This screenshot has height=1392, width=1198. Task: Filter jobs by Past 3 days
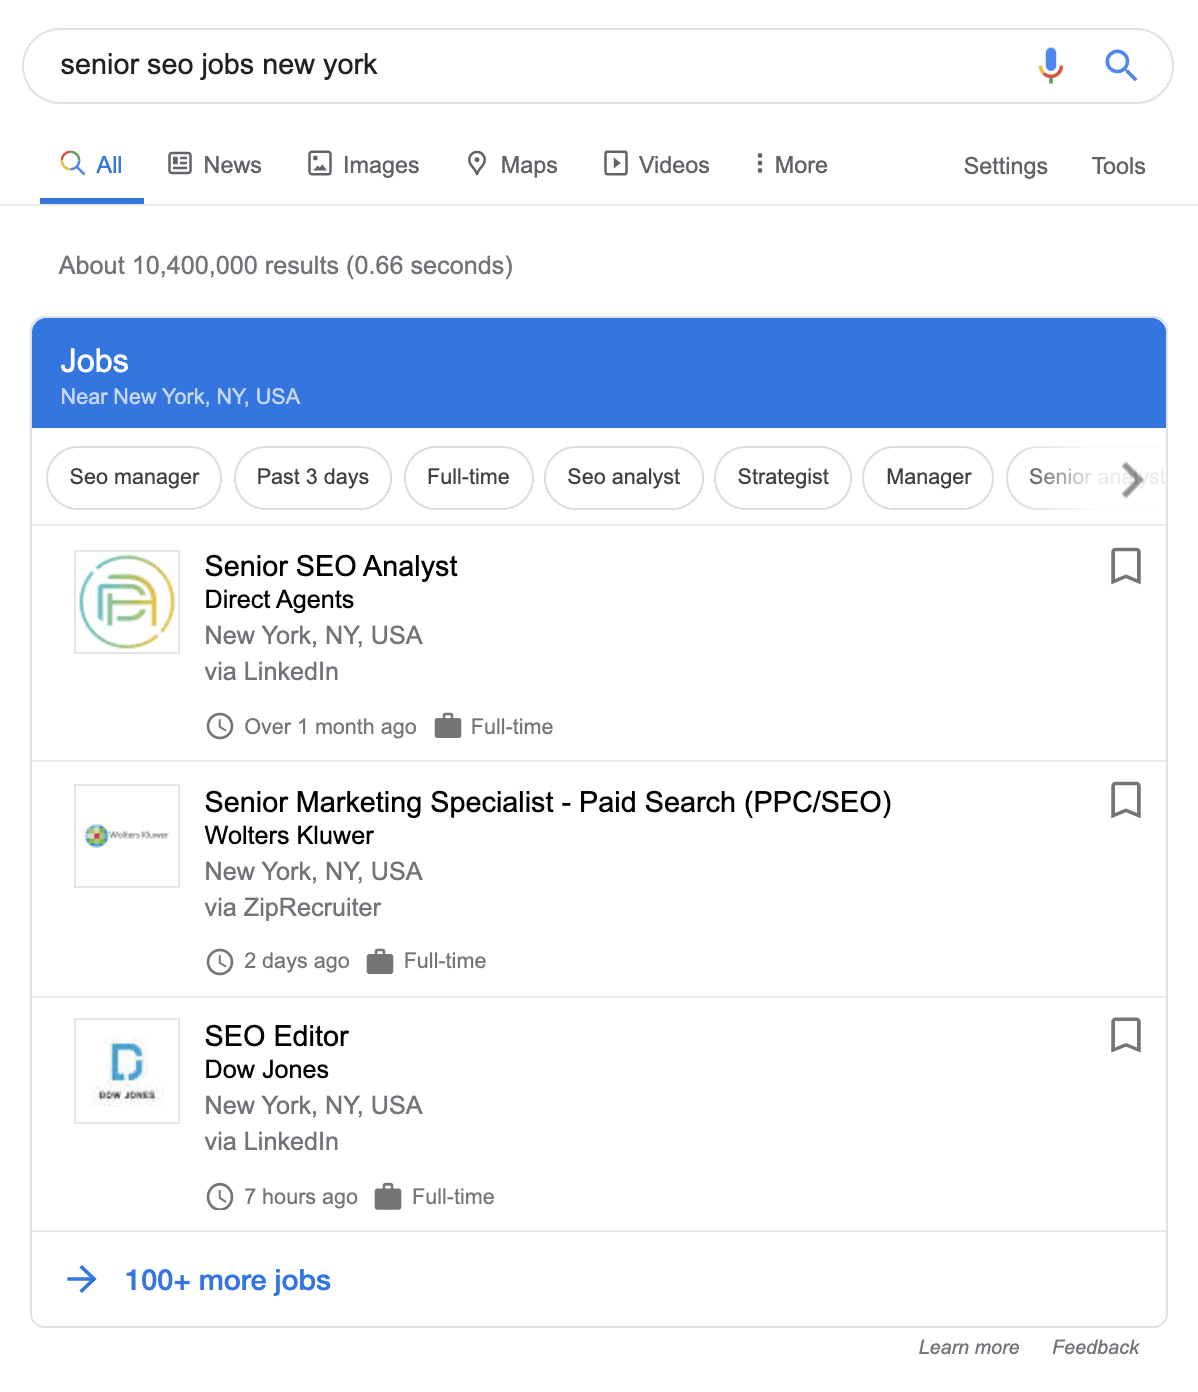pyautogui.click(x=312, y=477)
